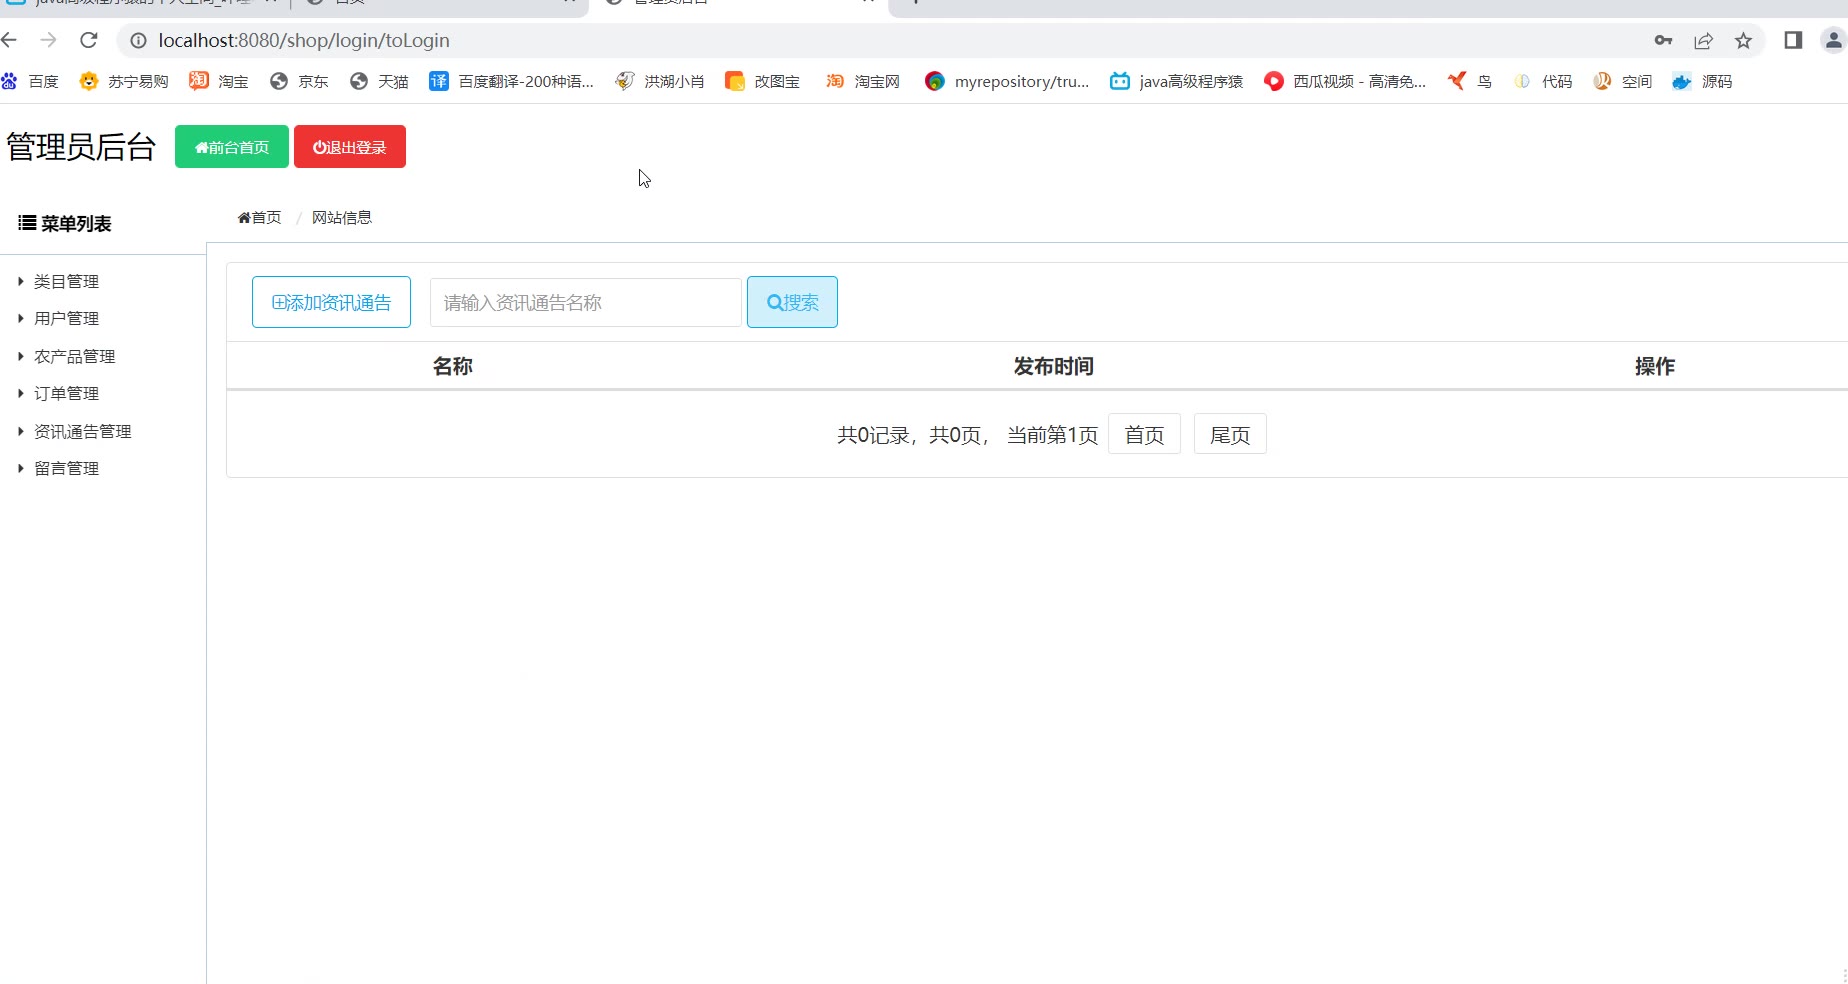Open the 洪湖小肖 bookmark

(660, 81)
